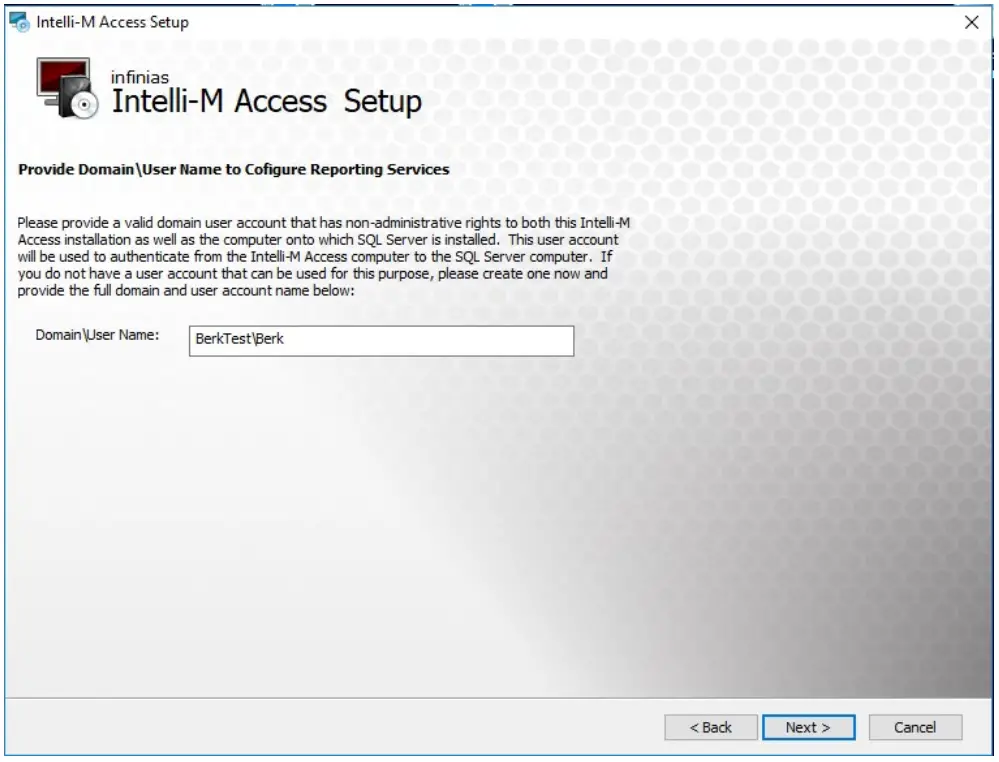
Task: Click the Next > button
Action: (x=809, y=727)
